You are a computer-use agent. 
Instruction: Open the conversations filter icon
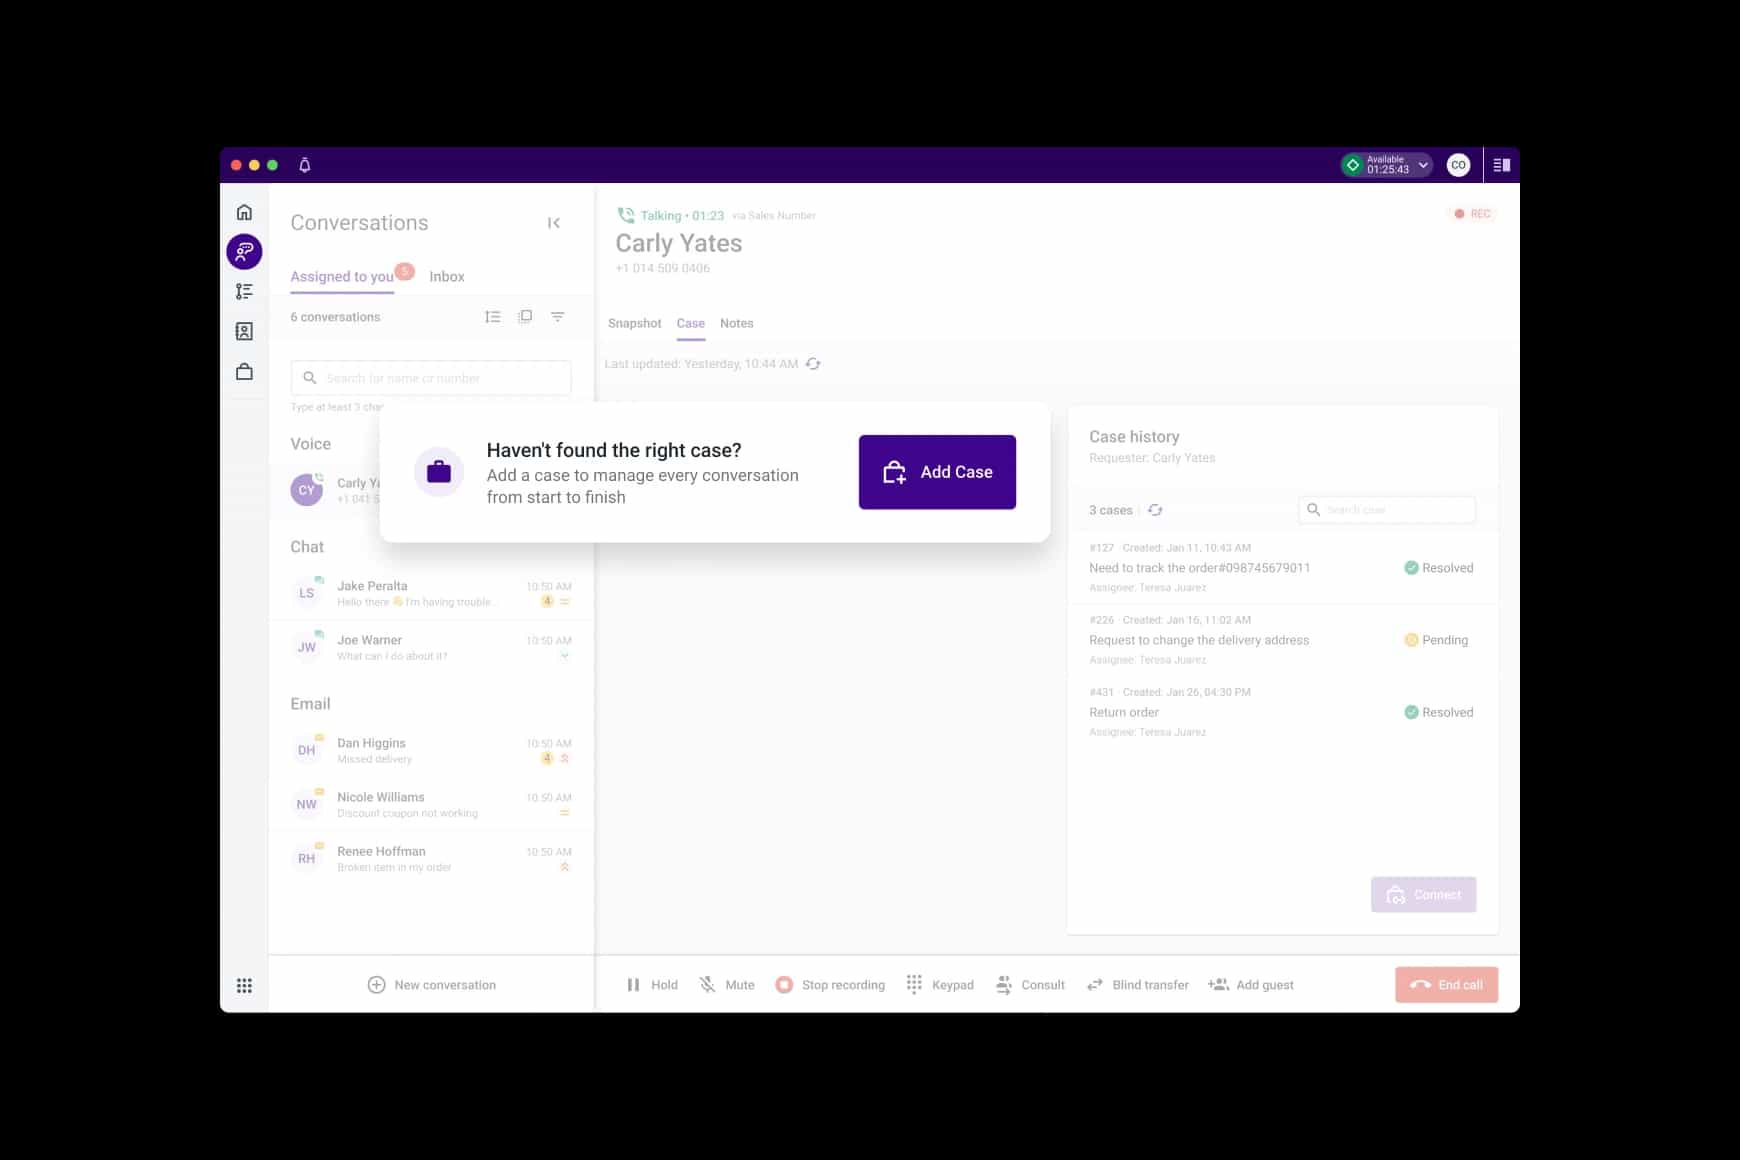(x=558, y=317)
